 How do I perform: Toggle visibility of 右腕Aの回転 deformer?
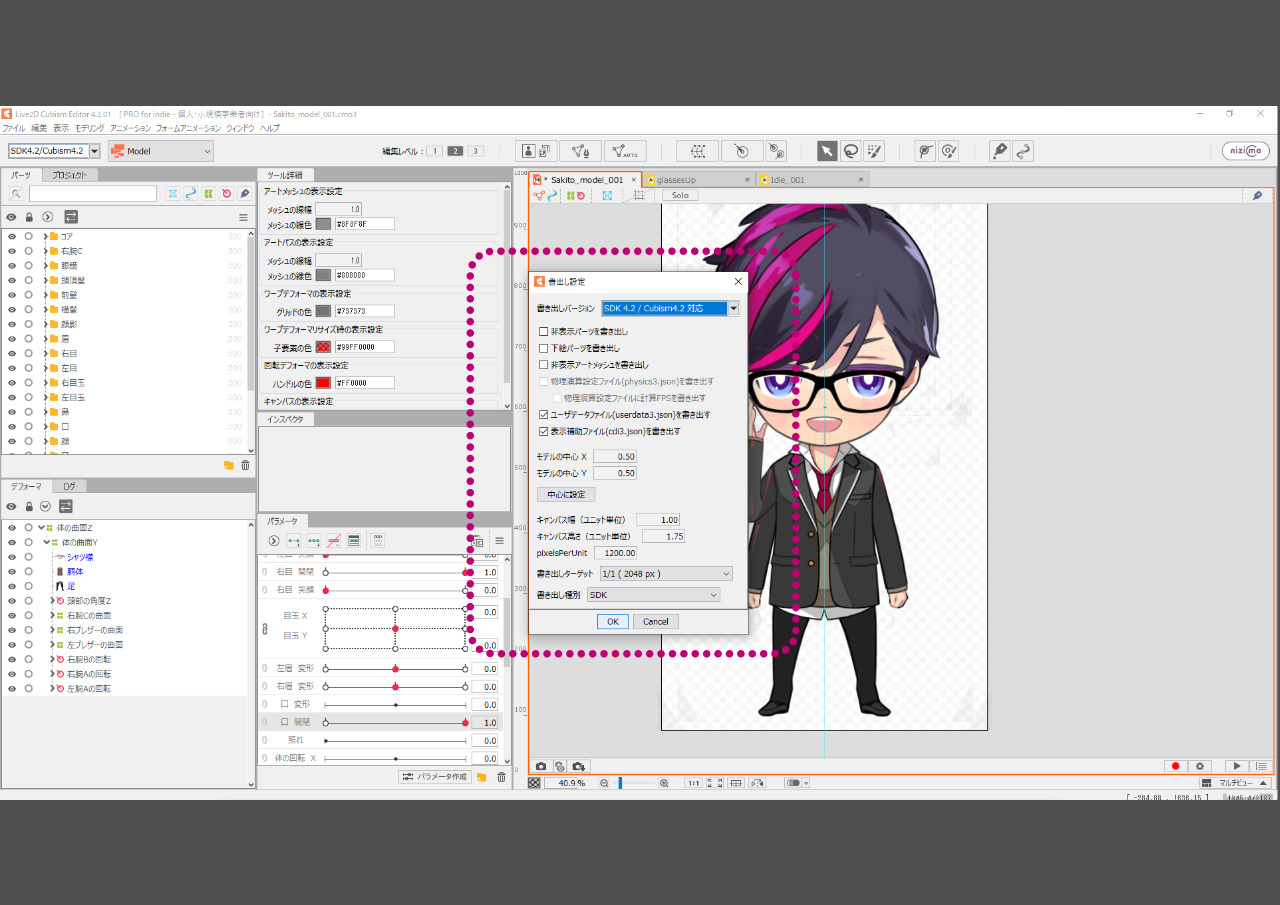pos(12,674)
